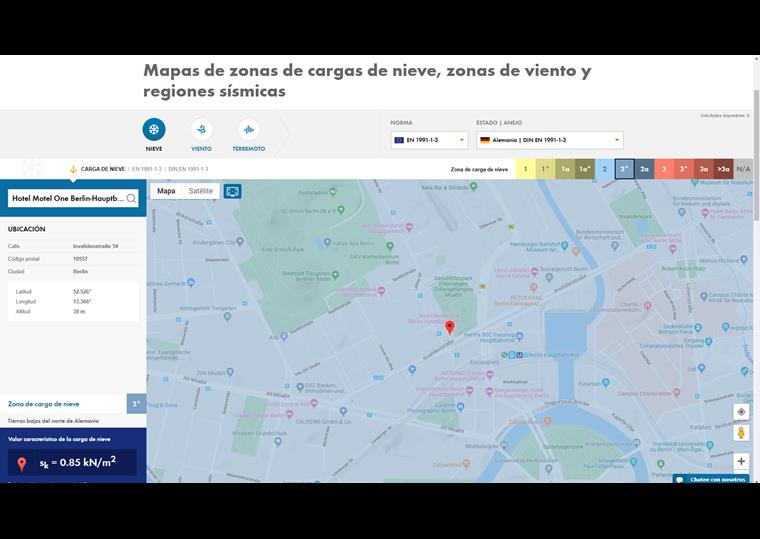The image size is (760, 539).
Task: Click the sk = 0.85 kN/m² value
Action: pos(78,462)
